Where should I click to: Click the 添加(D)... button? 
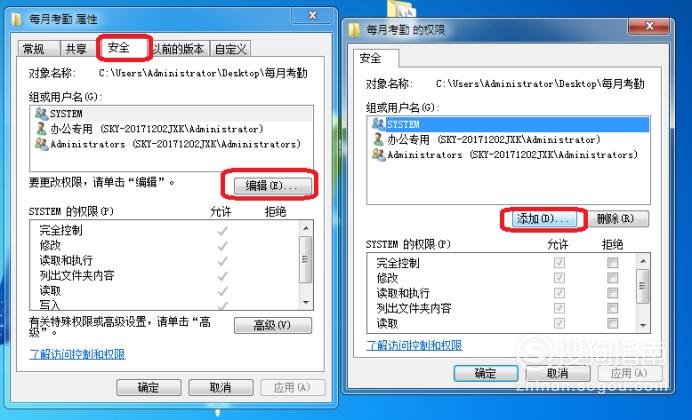click(544, 219)
